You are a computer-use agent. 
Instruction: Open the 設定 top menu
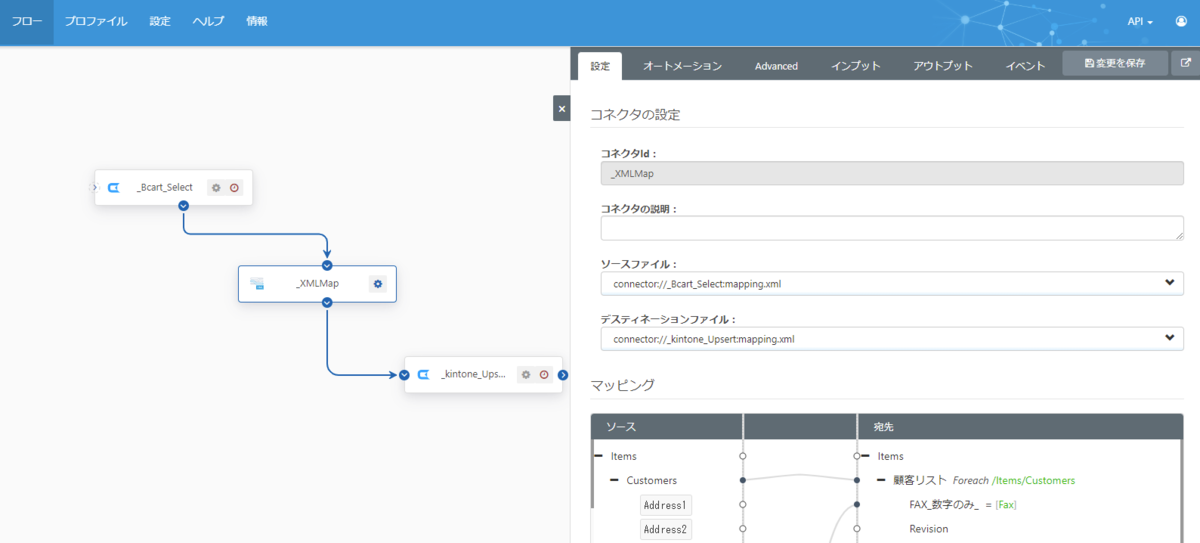160,21
